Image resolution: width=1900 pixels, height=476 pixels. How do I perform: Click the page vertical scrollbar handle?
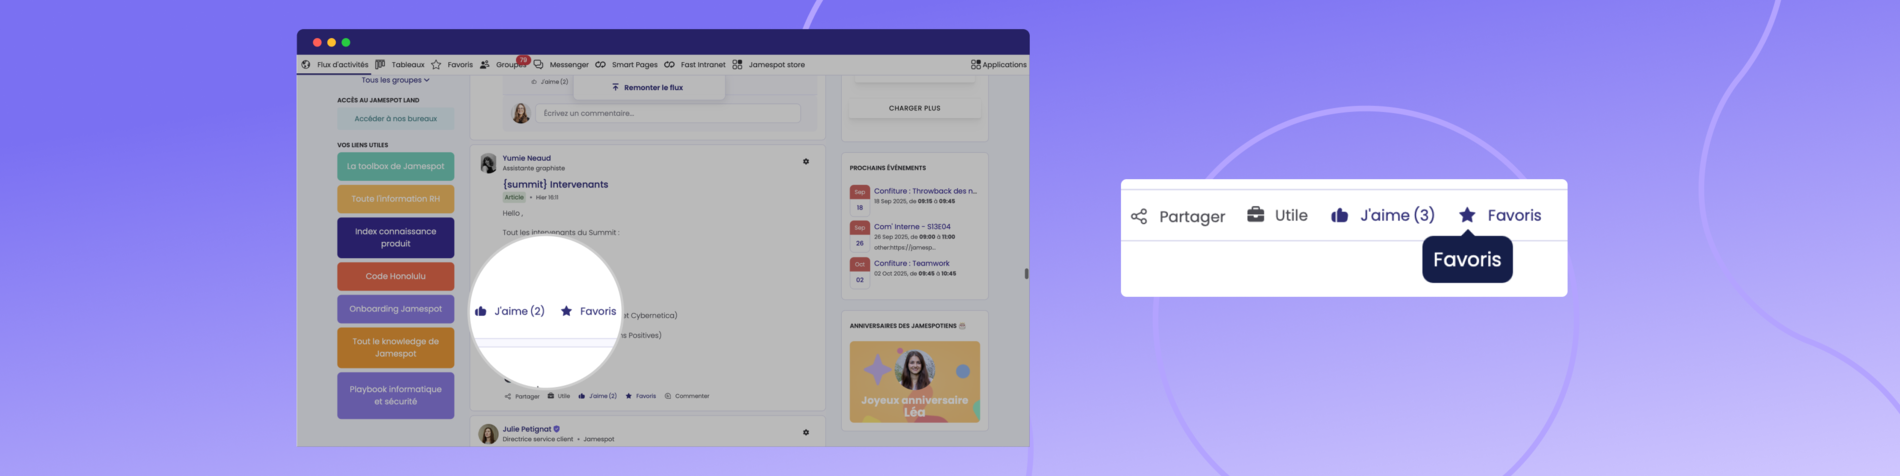[1026, 273]
